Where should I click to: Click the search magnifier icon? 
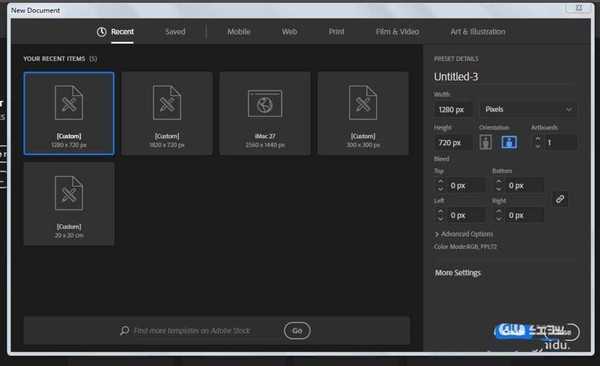tap(124, 330)
